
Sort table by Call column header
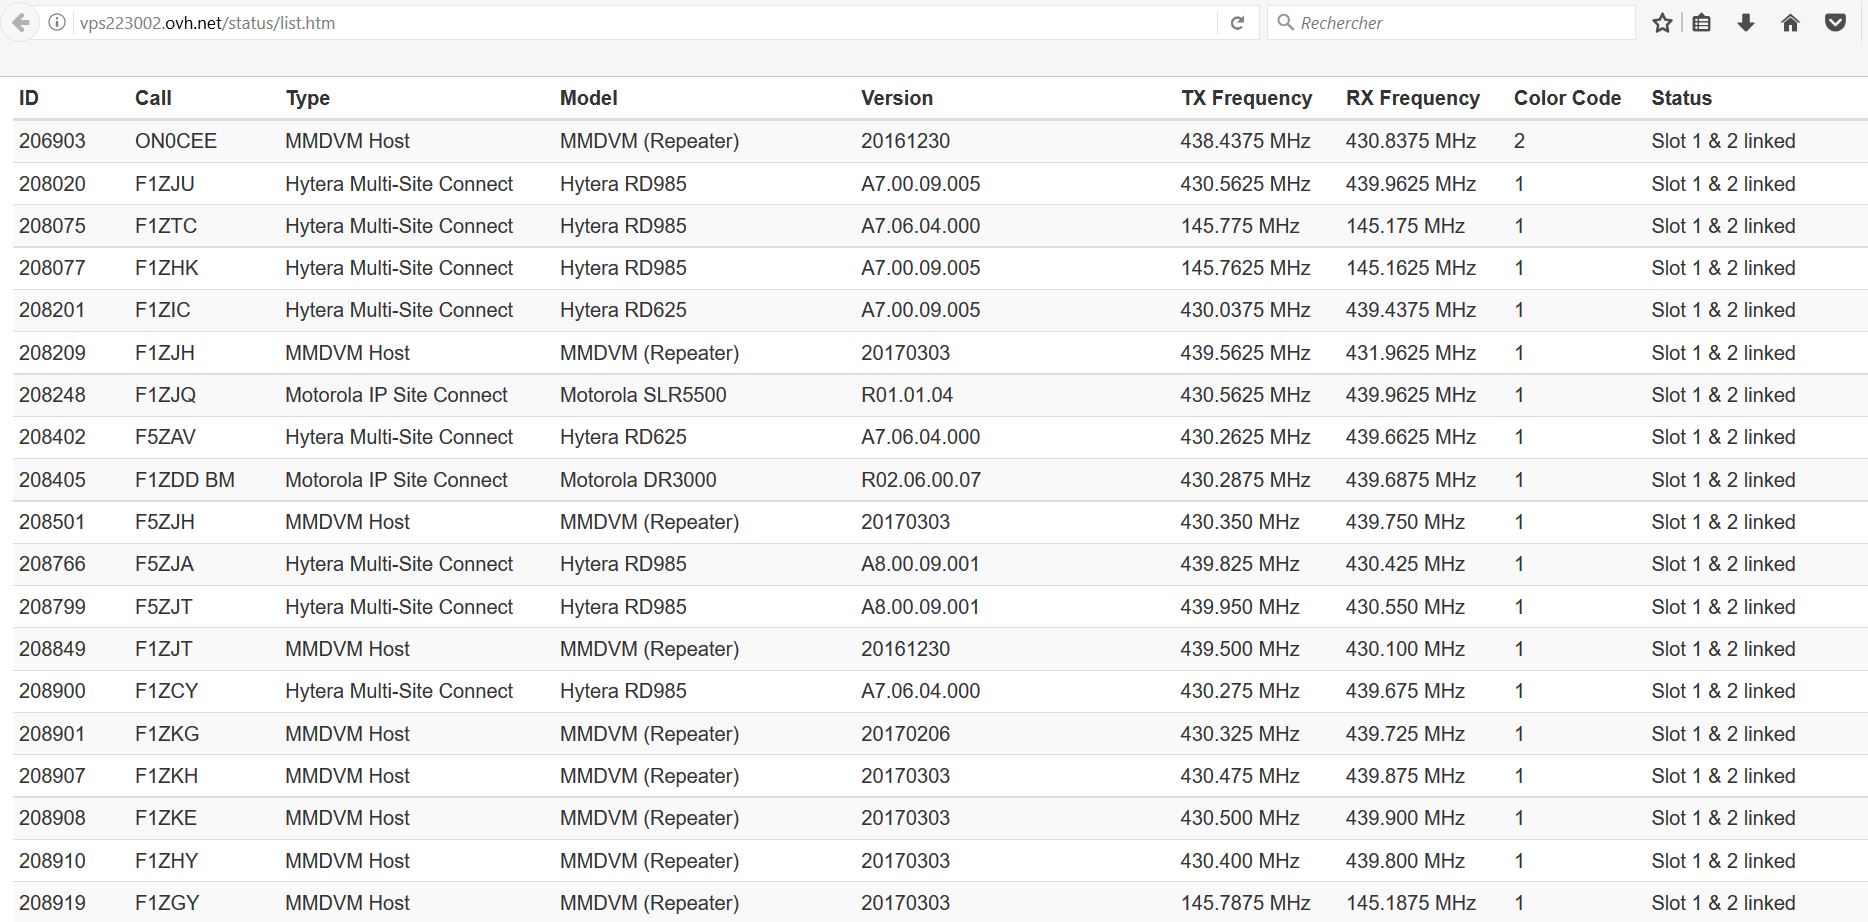pos(153,98)
